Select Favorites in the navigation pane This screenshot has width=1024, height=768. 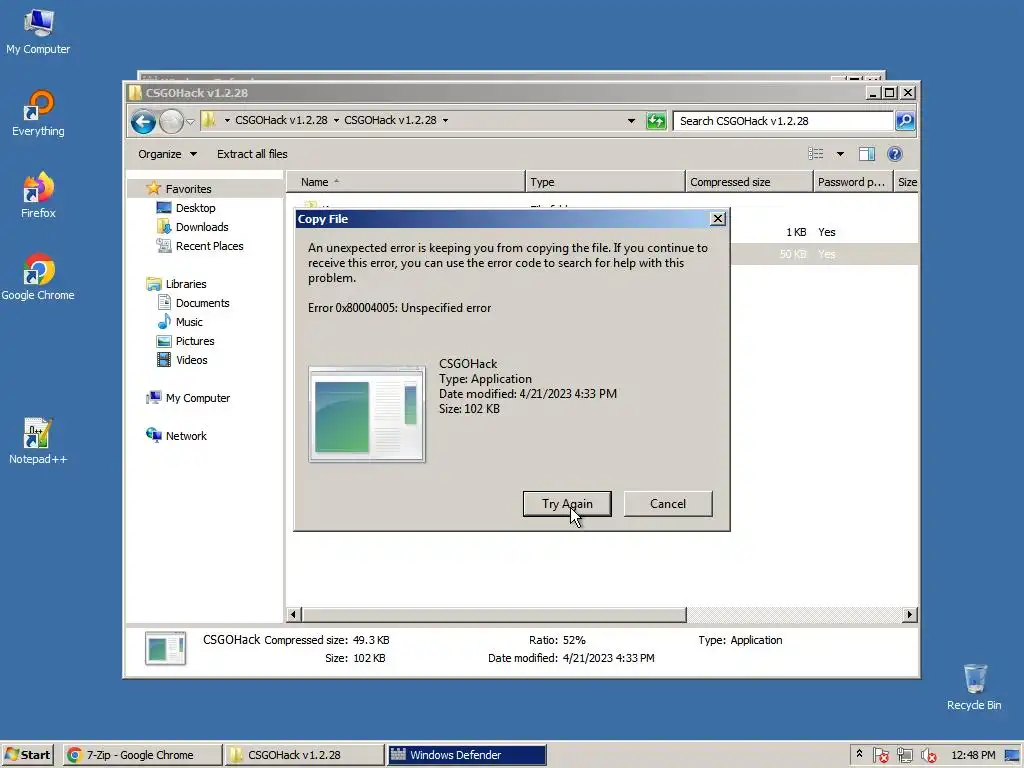188,189
